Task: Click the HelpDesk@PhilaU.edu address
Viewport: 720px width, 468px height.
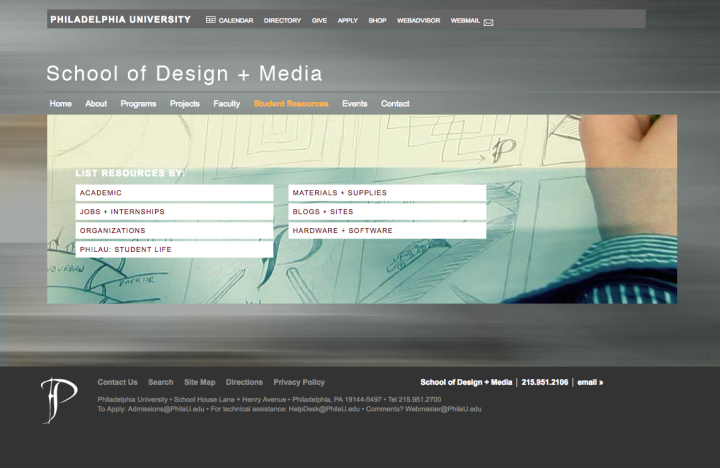Action: coord(324,409)
